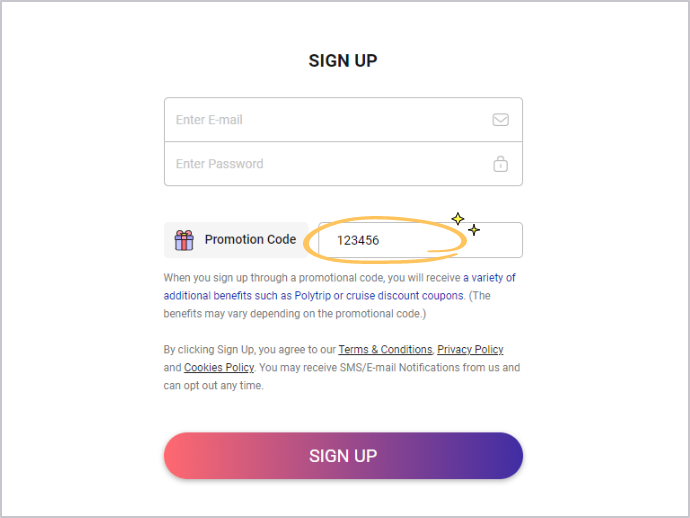This screenshot has height=518, width=690.
Task: Click the larger sparkle star decoration
Action: (x=458, y=219)
